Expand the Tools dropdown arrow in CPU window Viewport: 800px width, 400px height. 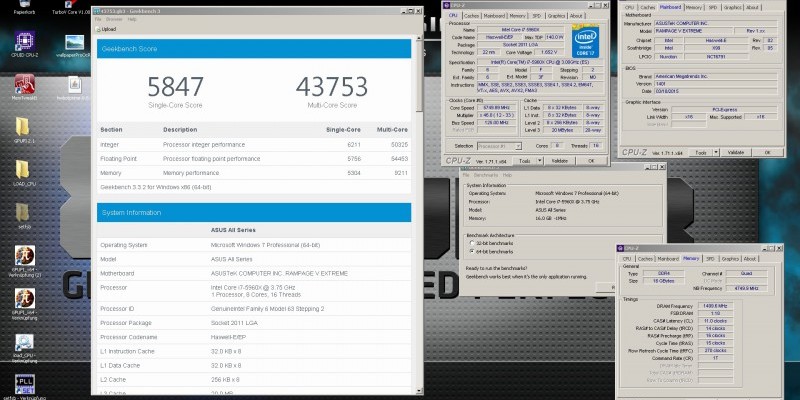coord(540,161)
